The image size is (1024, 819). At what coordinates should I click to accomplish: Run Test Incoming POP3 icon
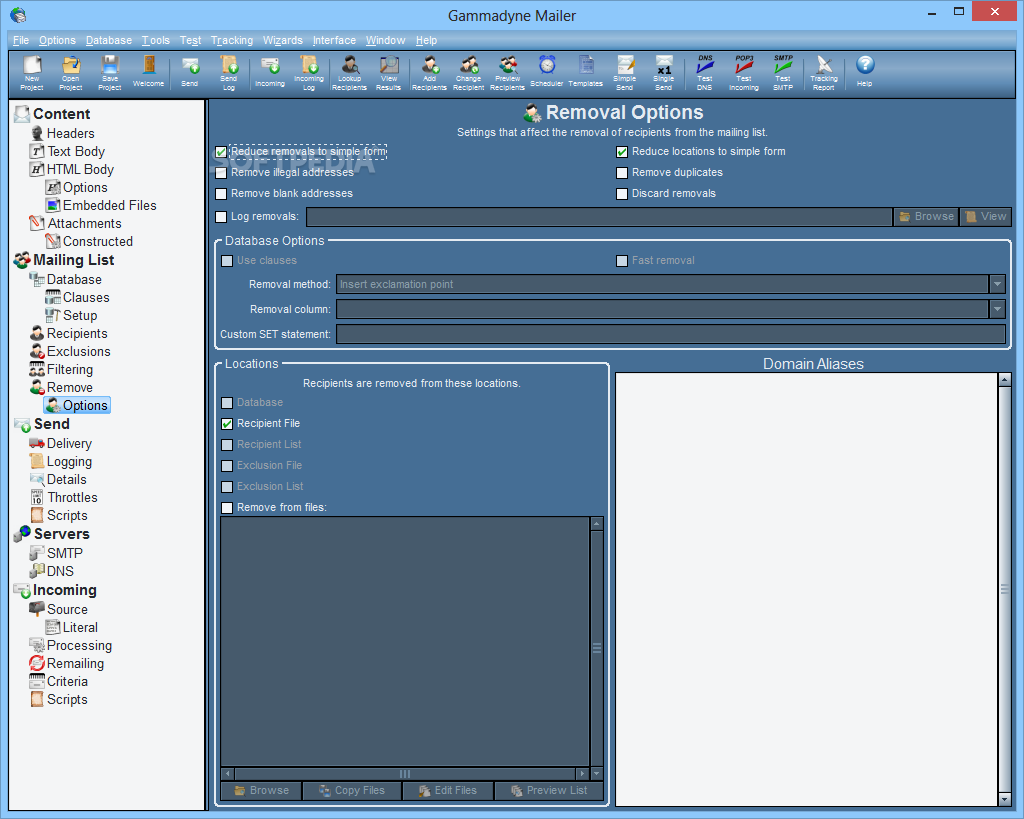click(x=744, y=72)
